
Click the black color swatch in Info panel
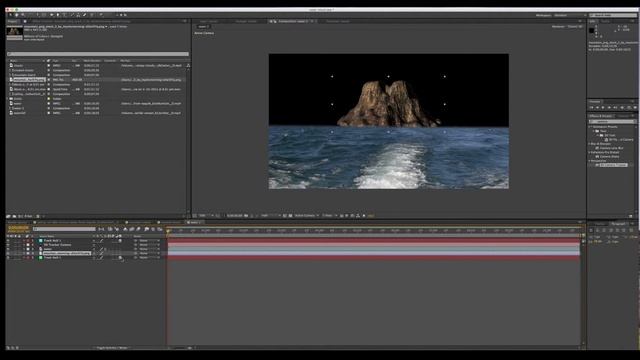point(591,30)
